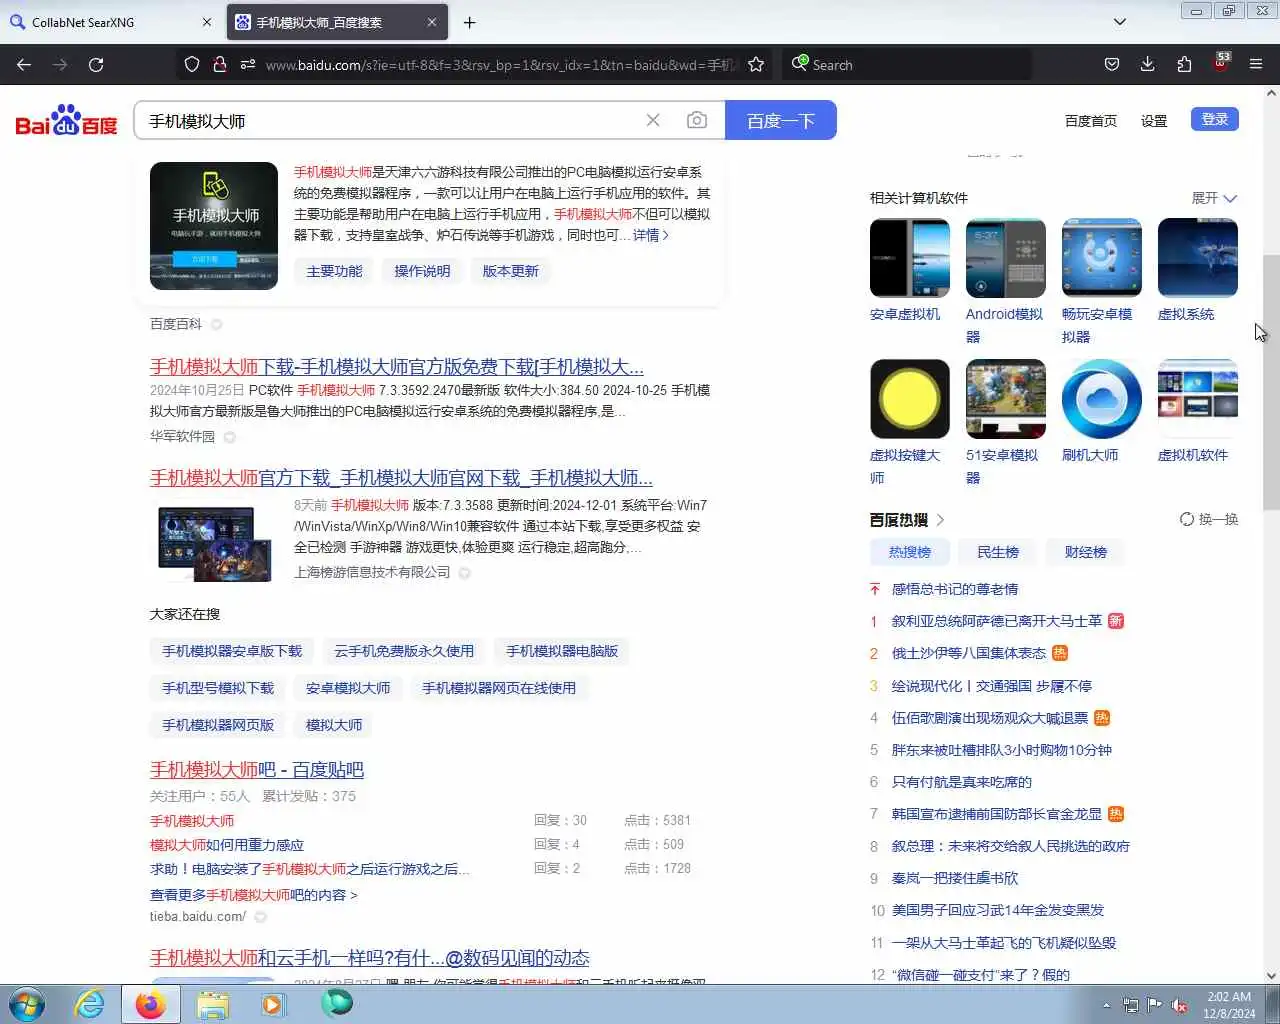Close the CollabNet SearXNG tab
Viewport: 1280px width, 1024px height.
click(207, 22)
